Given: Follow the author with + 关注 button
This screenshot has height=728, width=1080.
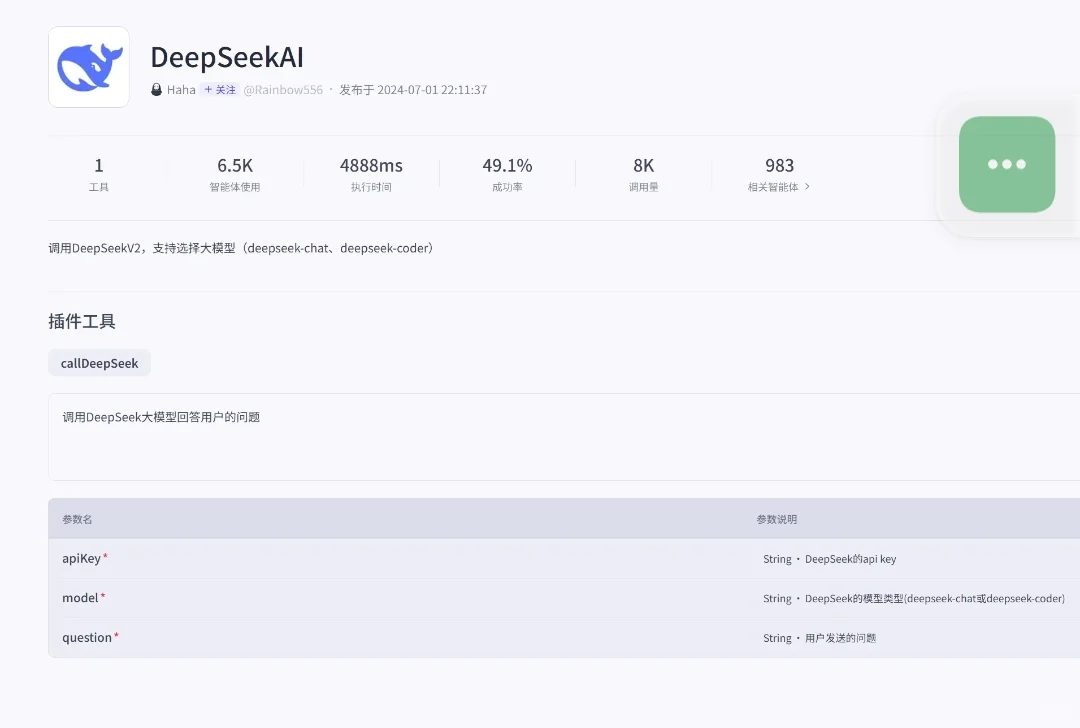Looking at the screenshot, I should pos(220,90).
